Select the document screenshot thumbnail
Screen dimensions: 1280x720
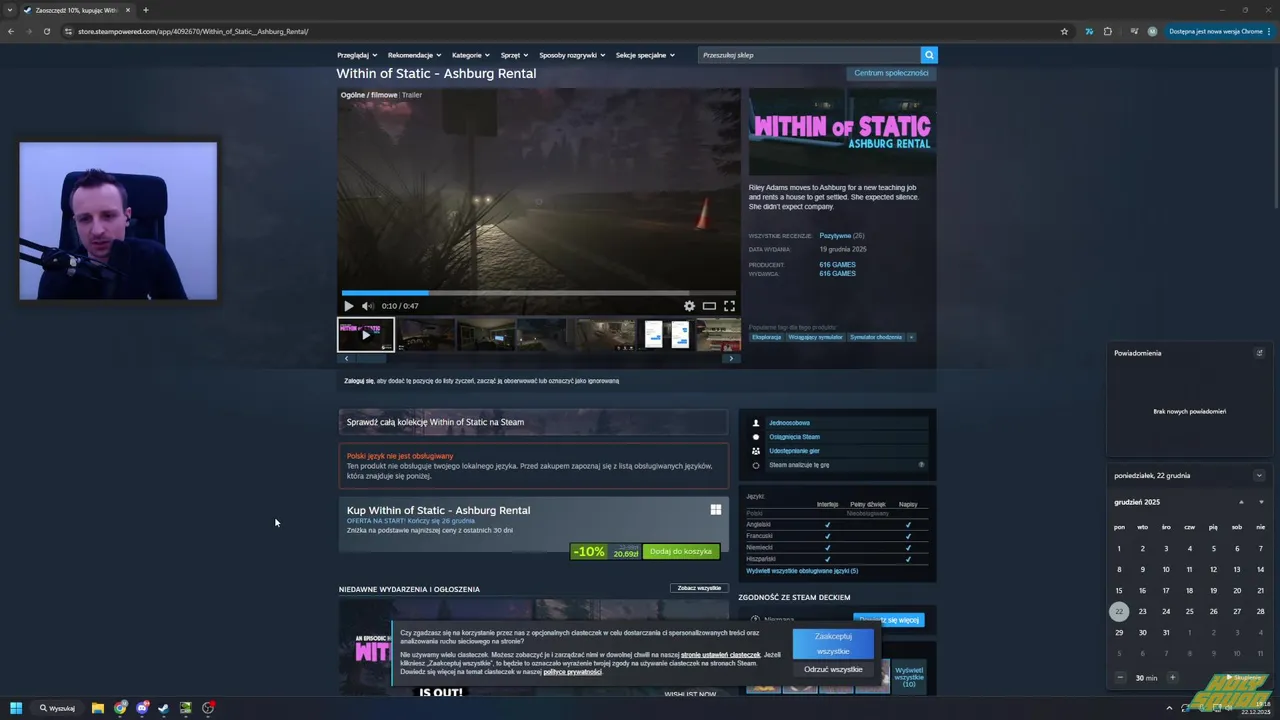click(x=666, y=335)
